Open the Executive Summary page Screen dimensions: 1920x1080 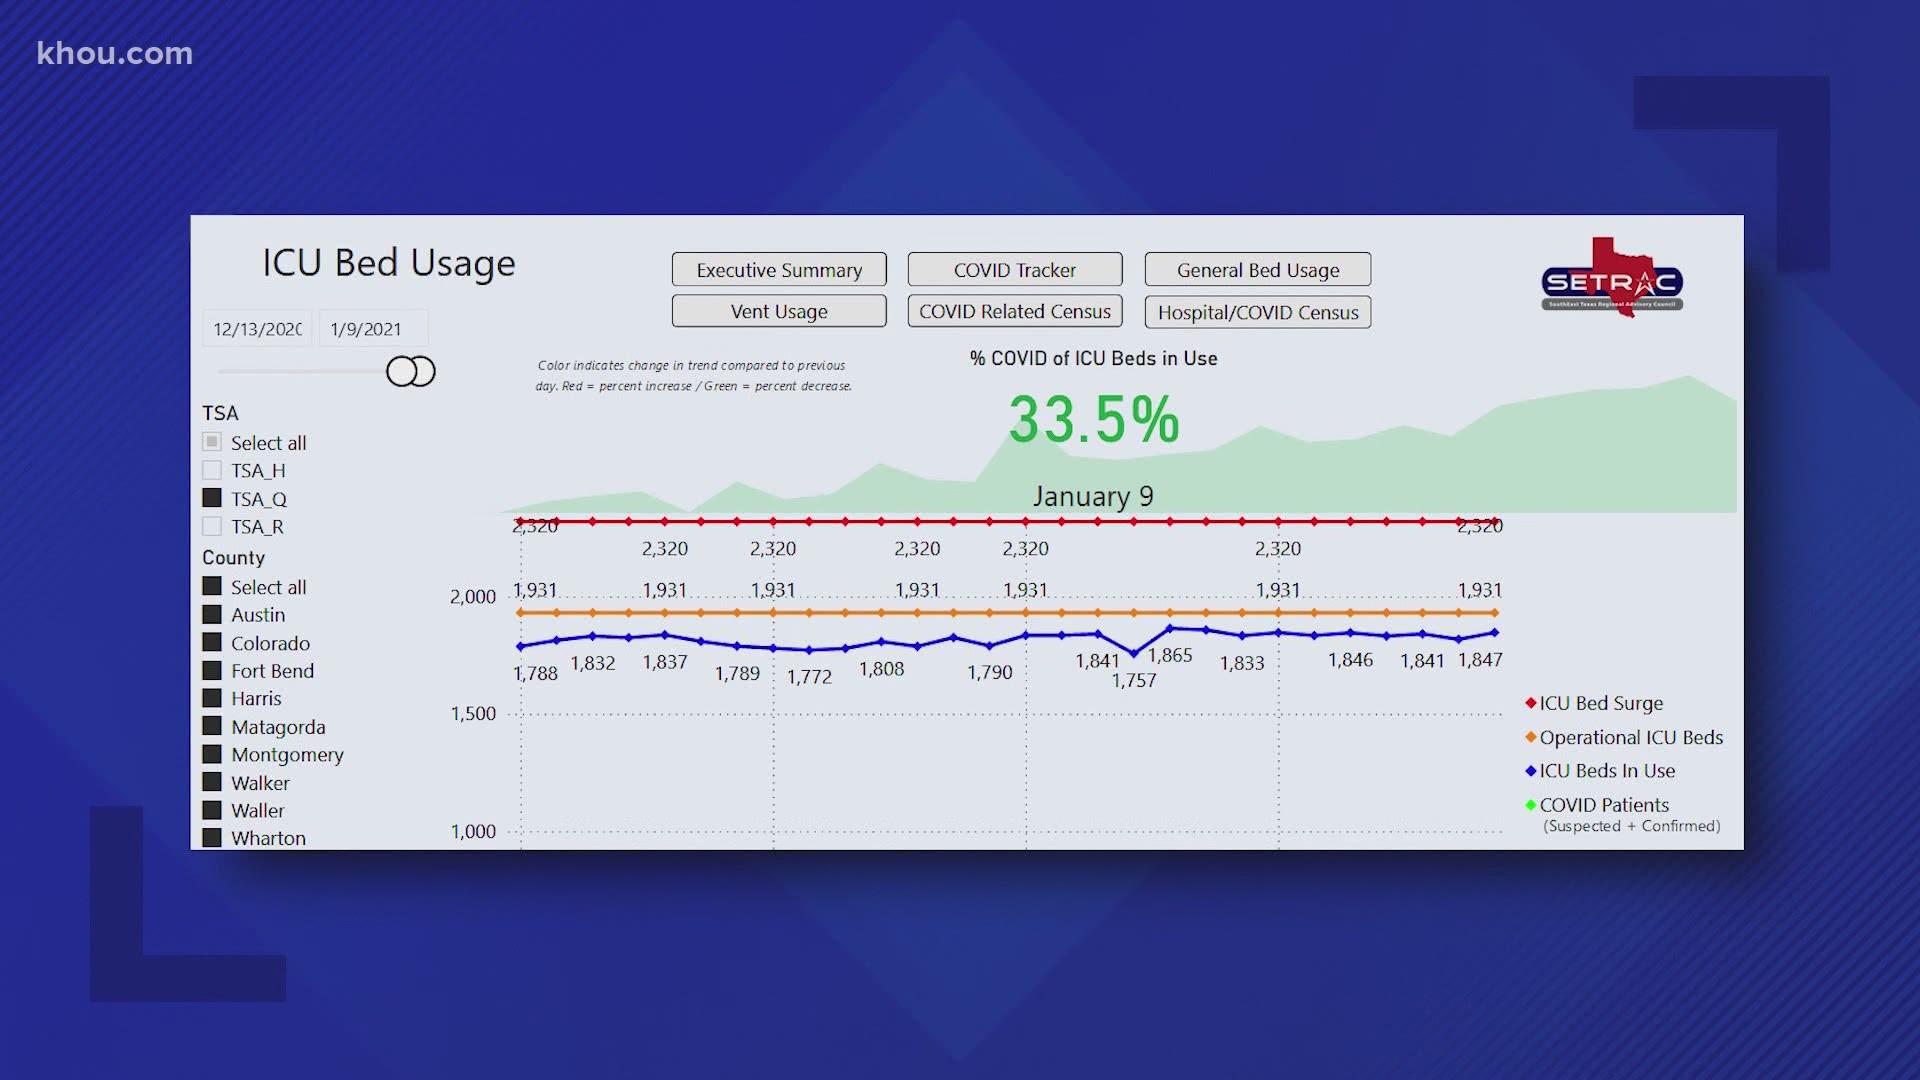click(x=779, y=270)
